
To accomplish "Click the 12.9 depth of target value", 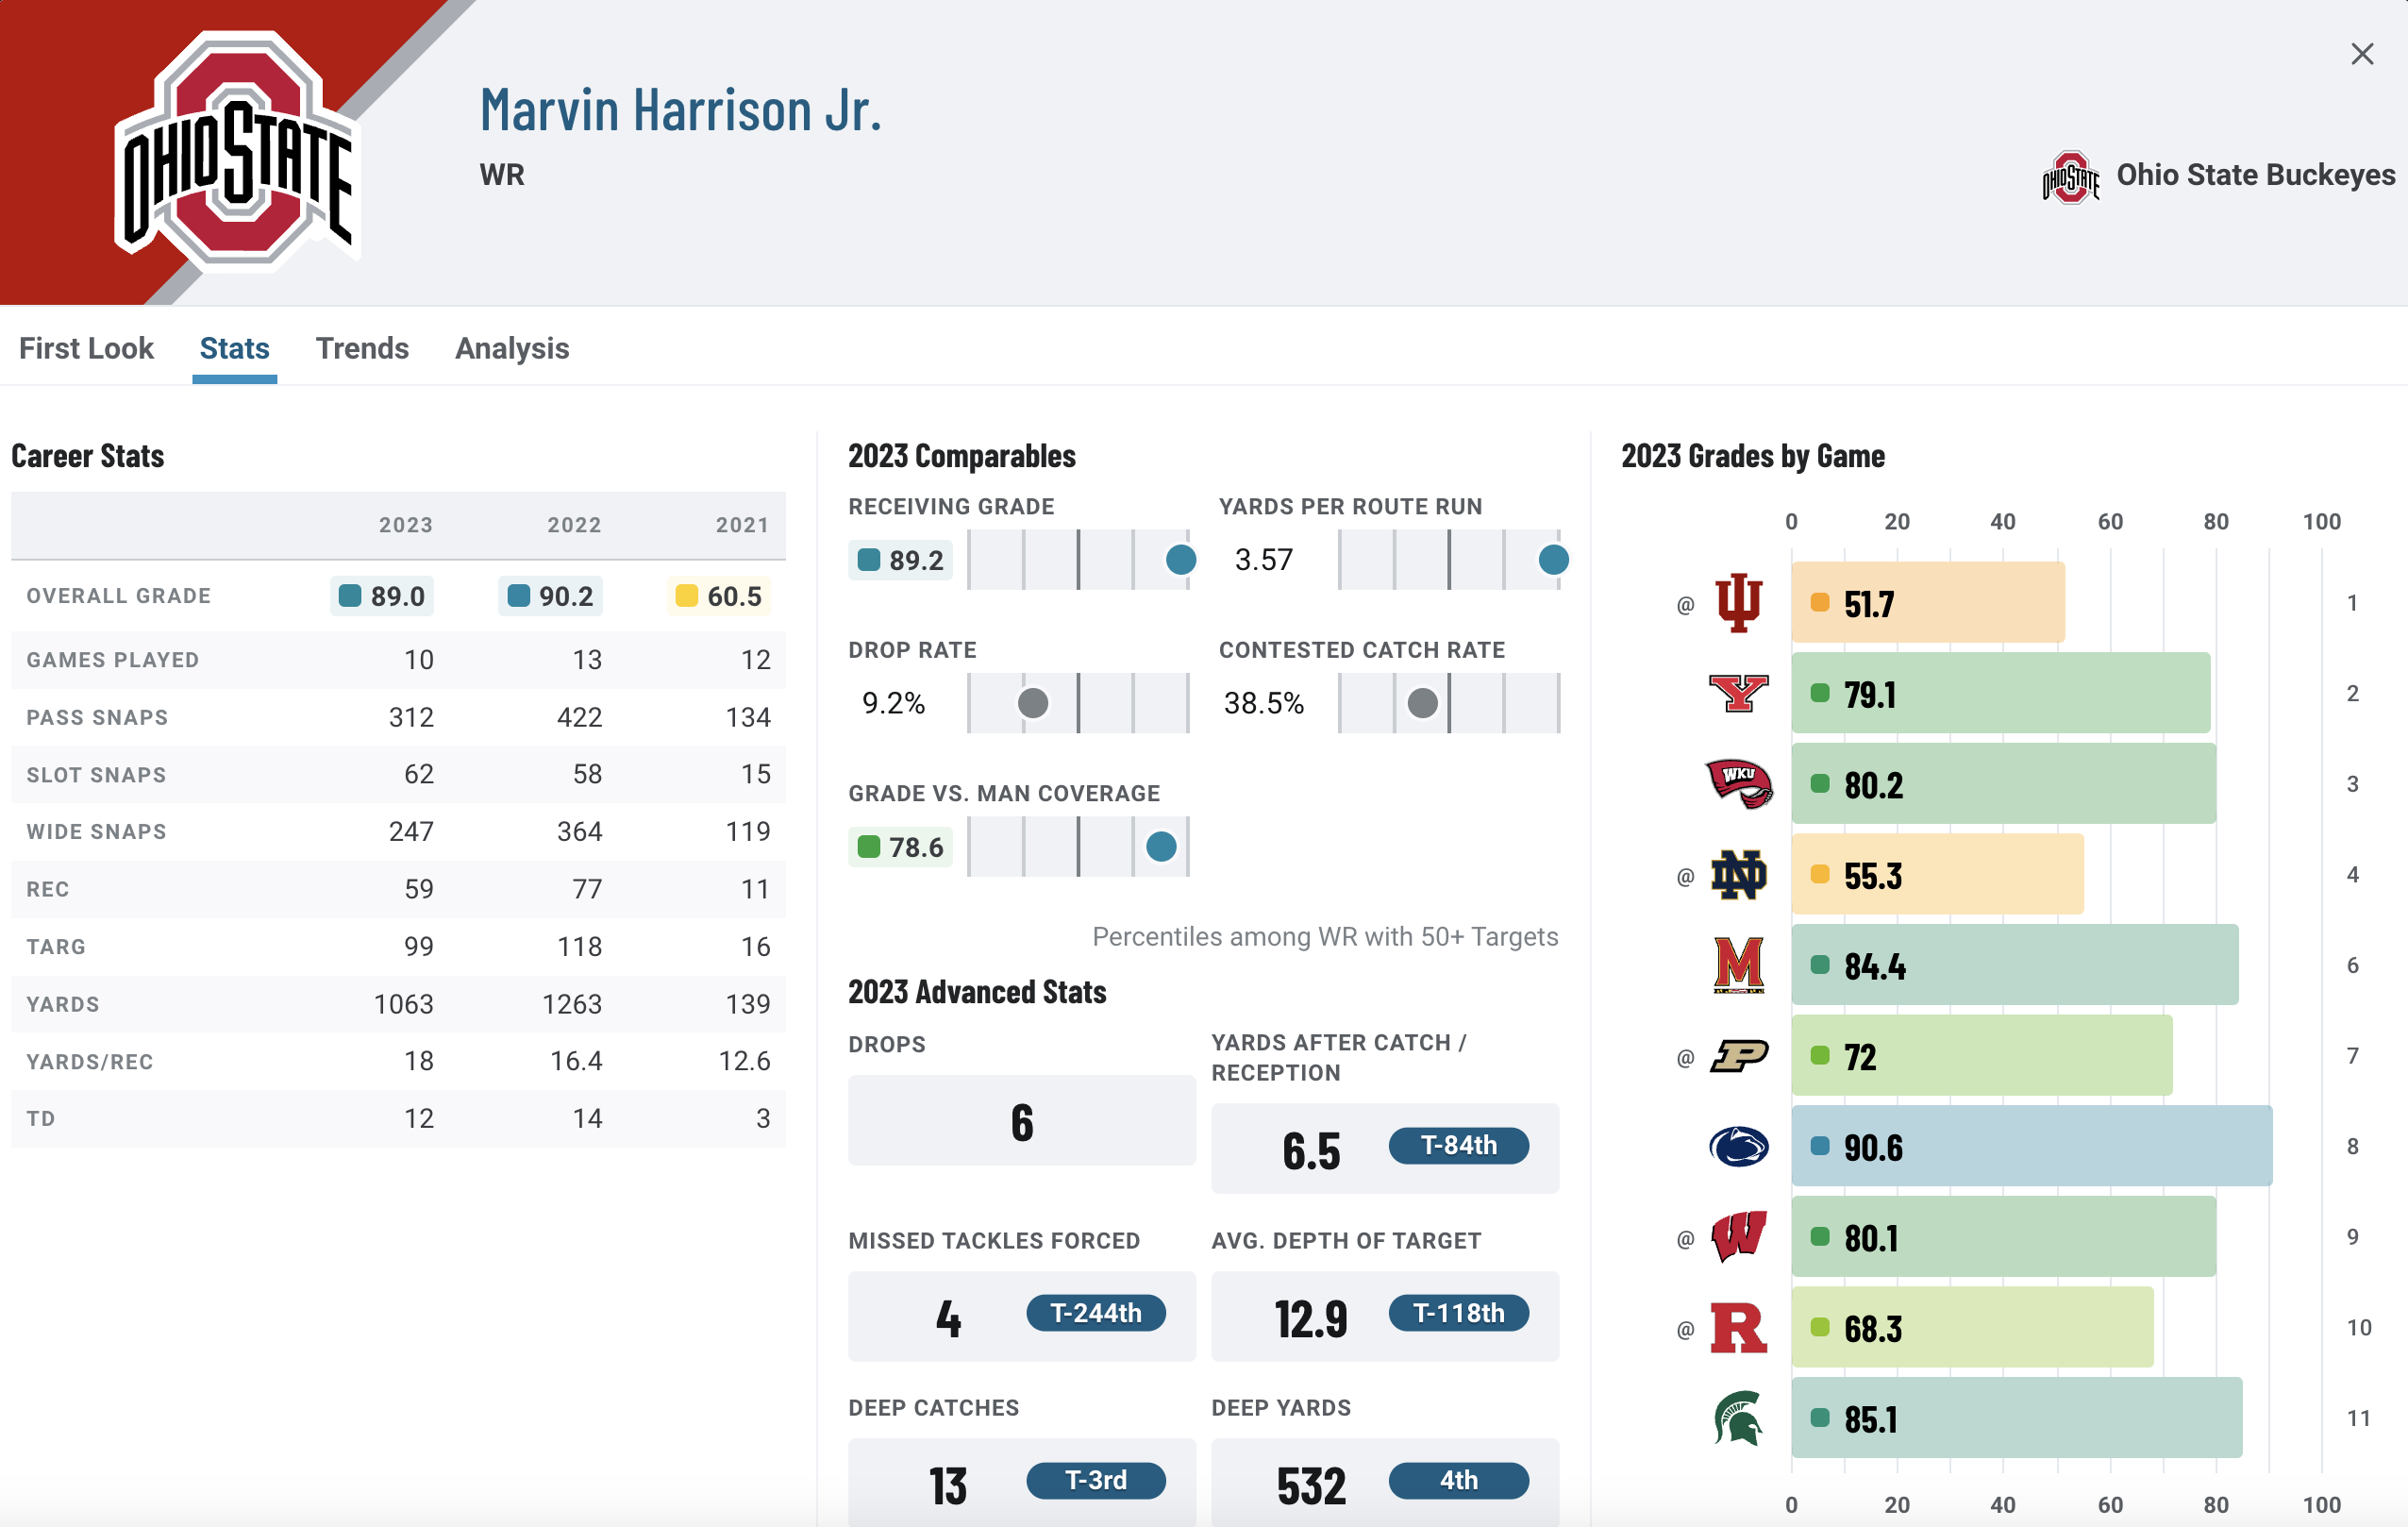I will 1310,1319.
